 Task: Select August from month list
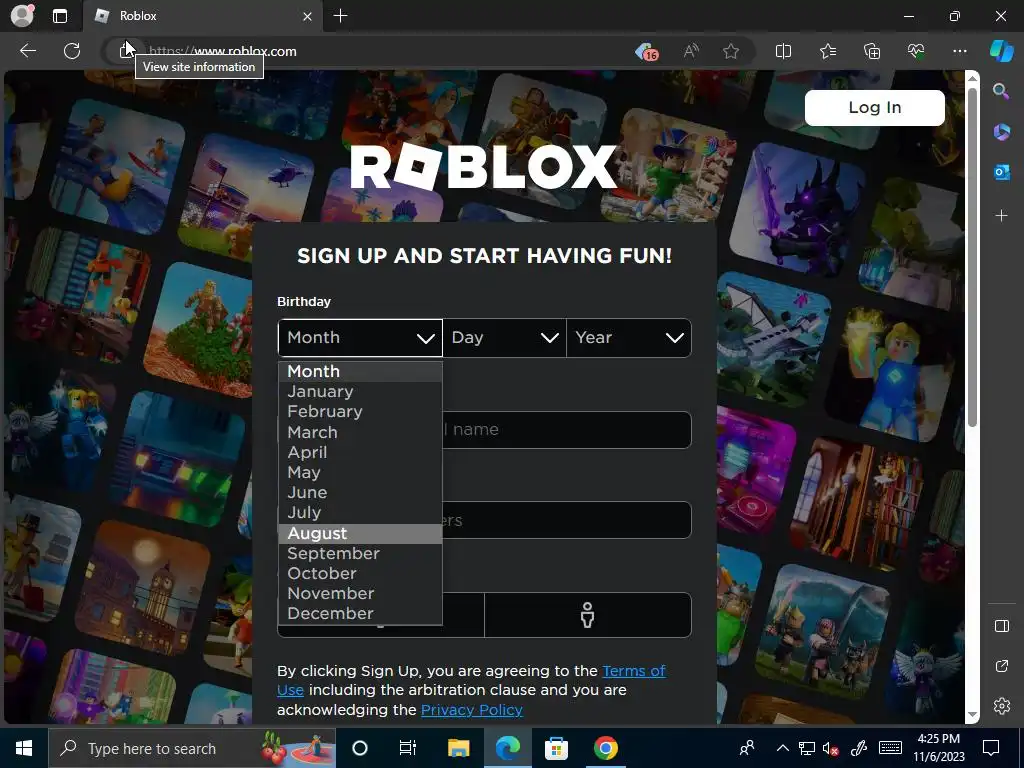[360, 534]
